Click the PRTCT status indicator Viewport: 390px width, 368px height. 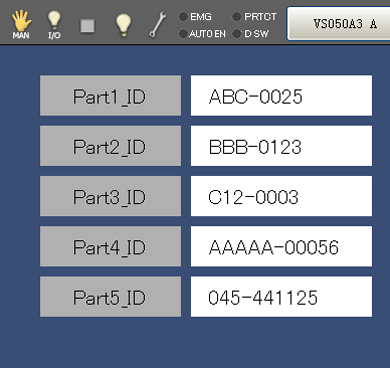click(255, 16)
